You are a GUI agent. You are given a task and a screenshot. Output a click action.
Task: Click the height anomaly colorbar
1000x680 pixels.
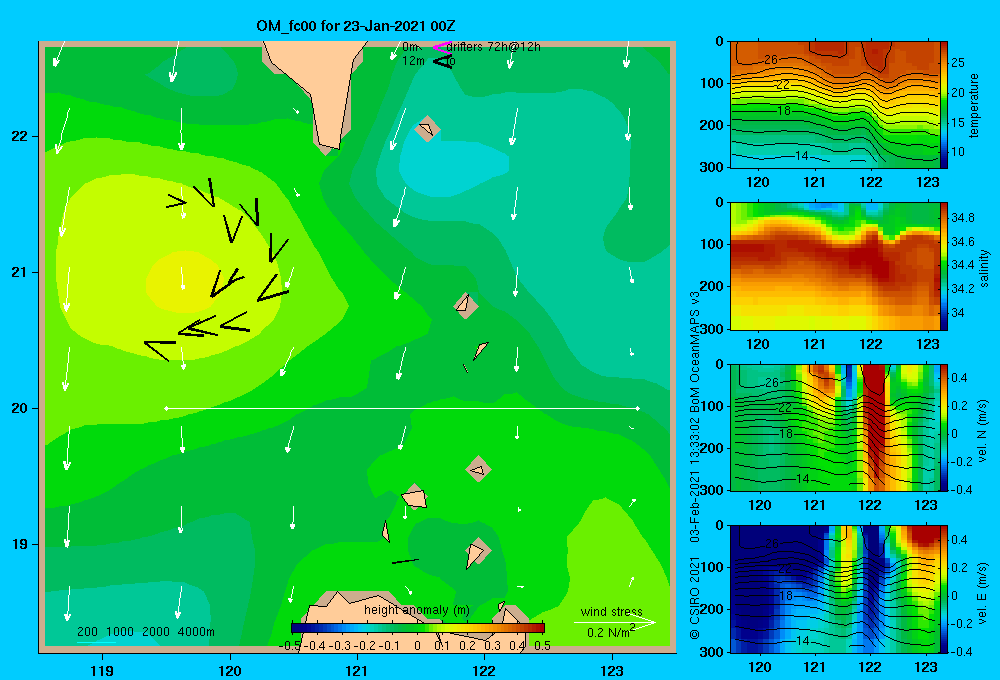click(417, 628)
